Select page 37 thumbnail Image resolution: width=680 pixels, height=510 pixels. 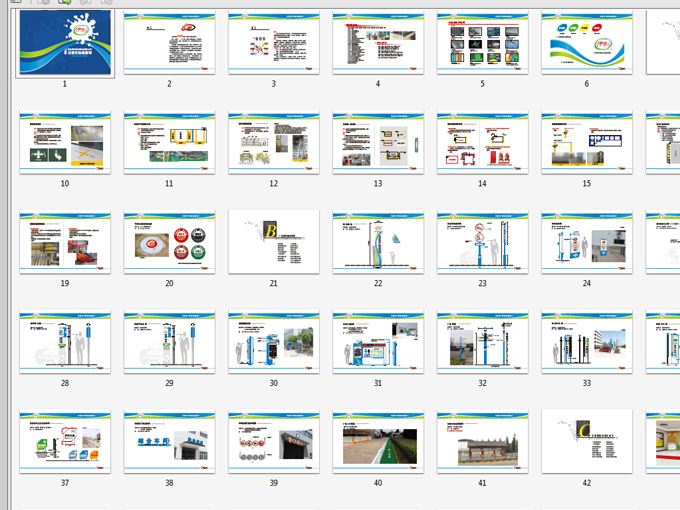65,441
